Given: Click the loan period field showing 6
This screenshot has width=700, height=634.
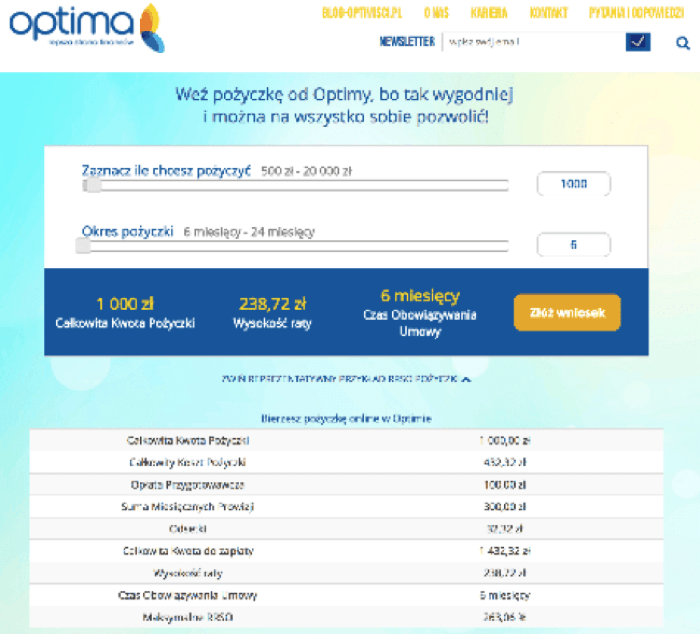Looking at the screenshot, I should click(573, 244).
